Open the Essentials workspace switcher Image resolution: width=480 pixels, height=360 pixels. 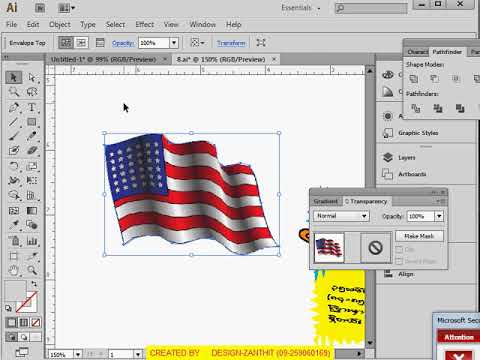click(300, 8)
